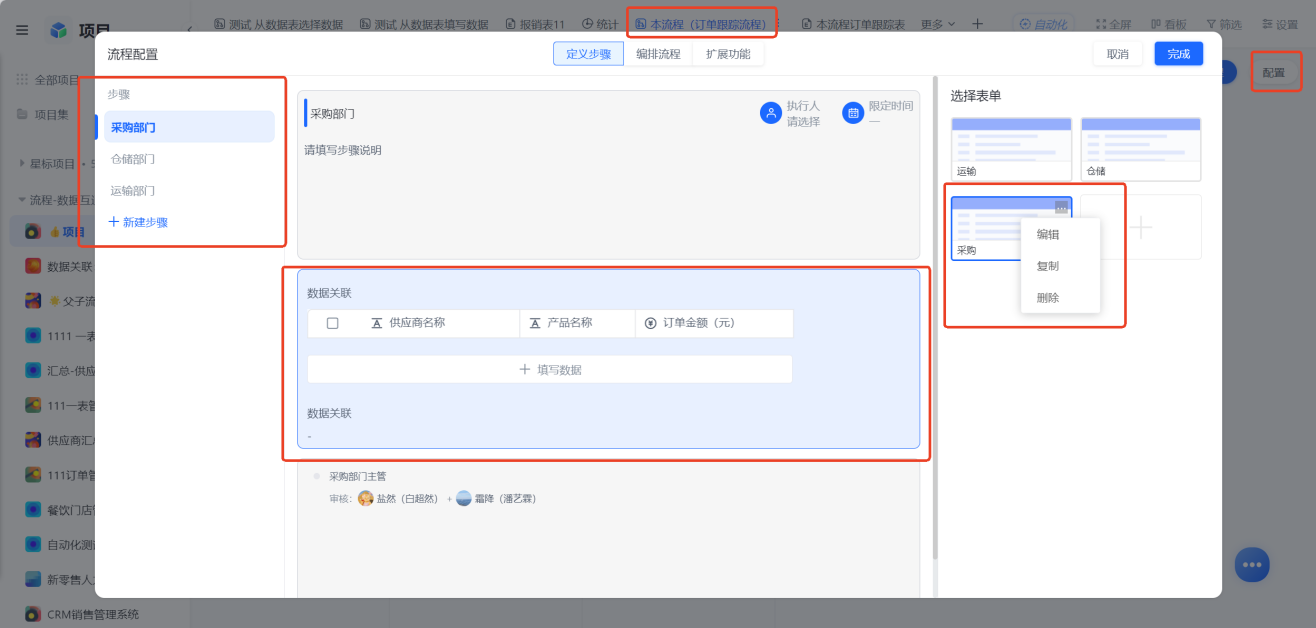The width and height of the screenshot is (1316, 628).
Task: Open the 看板 board view
Action: coord(1171,23)
